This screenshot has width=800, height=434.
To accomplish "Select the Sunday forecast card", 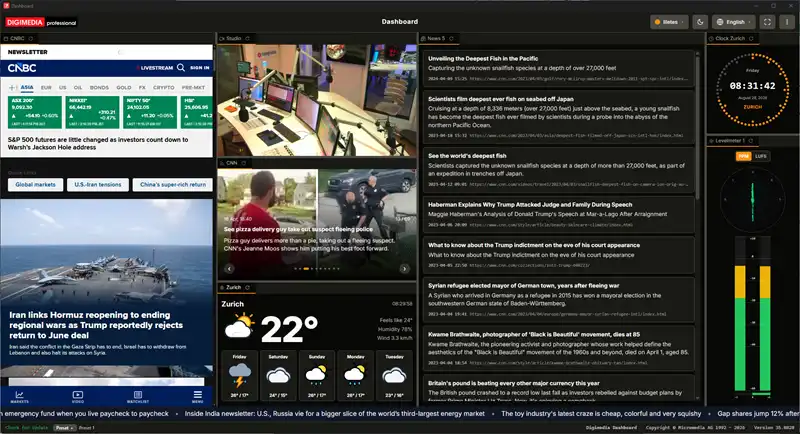I will (317, 375).
